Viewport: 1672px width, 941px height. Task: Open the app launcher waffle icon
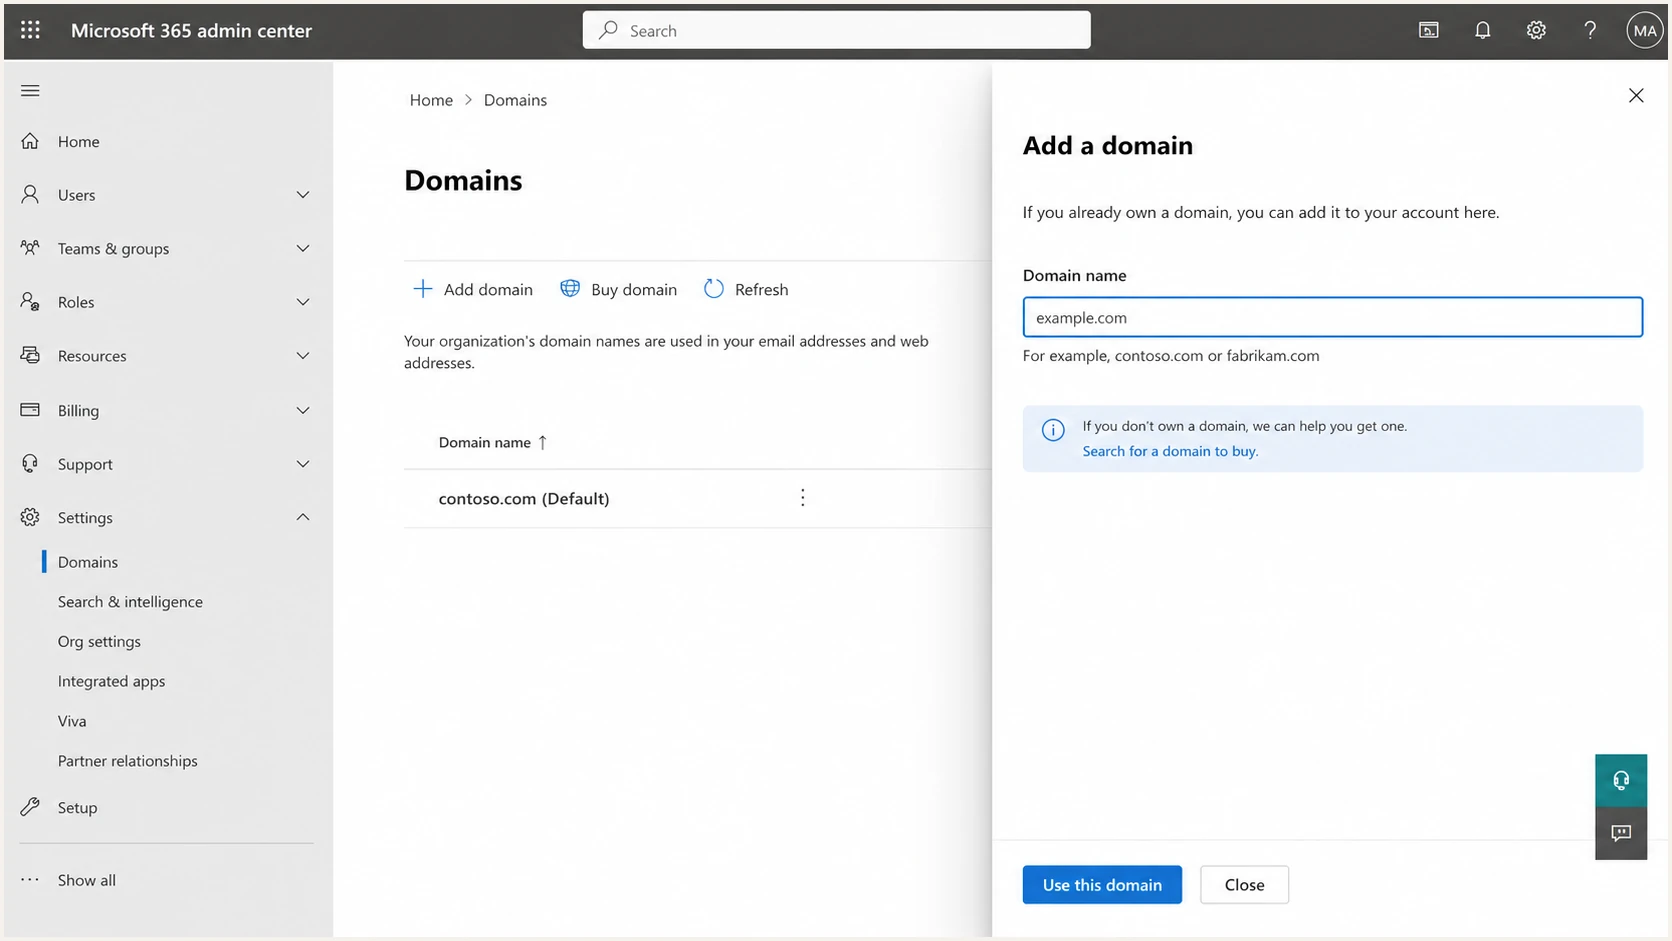point(30,30)
